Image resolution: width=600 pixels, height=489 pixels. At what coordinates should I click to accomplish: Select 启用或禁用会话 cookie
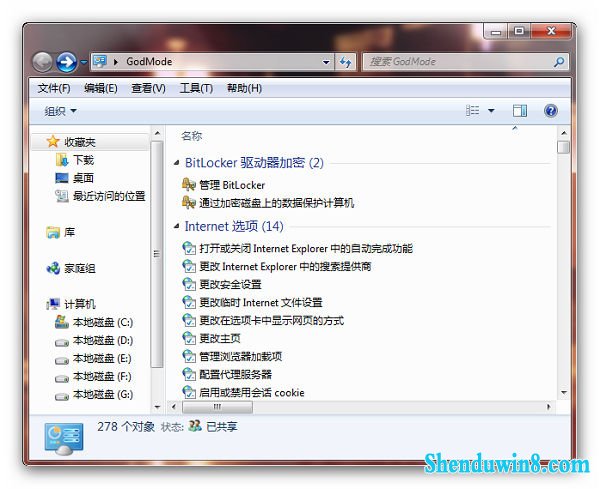[251, 393]
